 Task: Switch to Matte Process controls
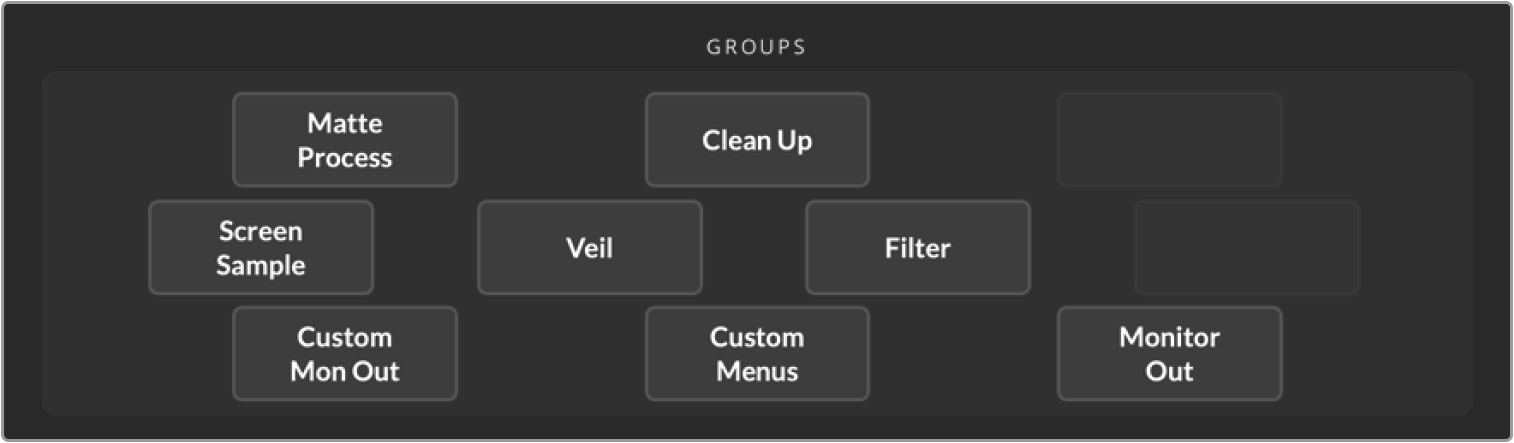click(345, 140)
